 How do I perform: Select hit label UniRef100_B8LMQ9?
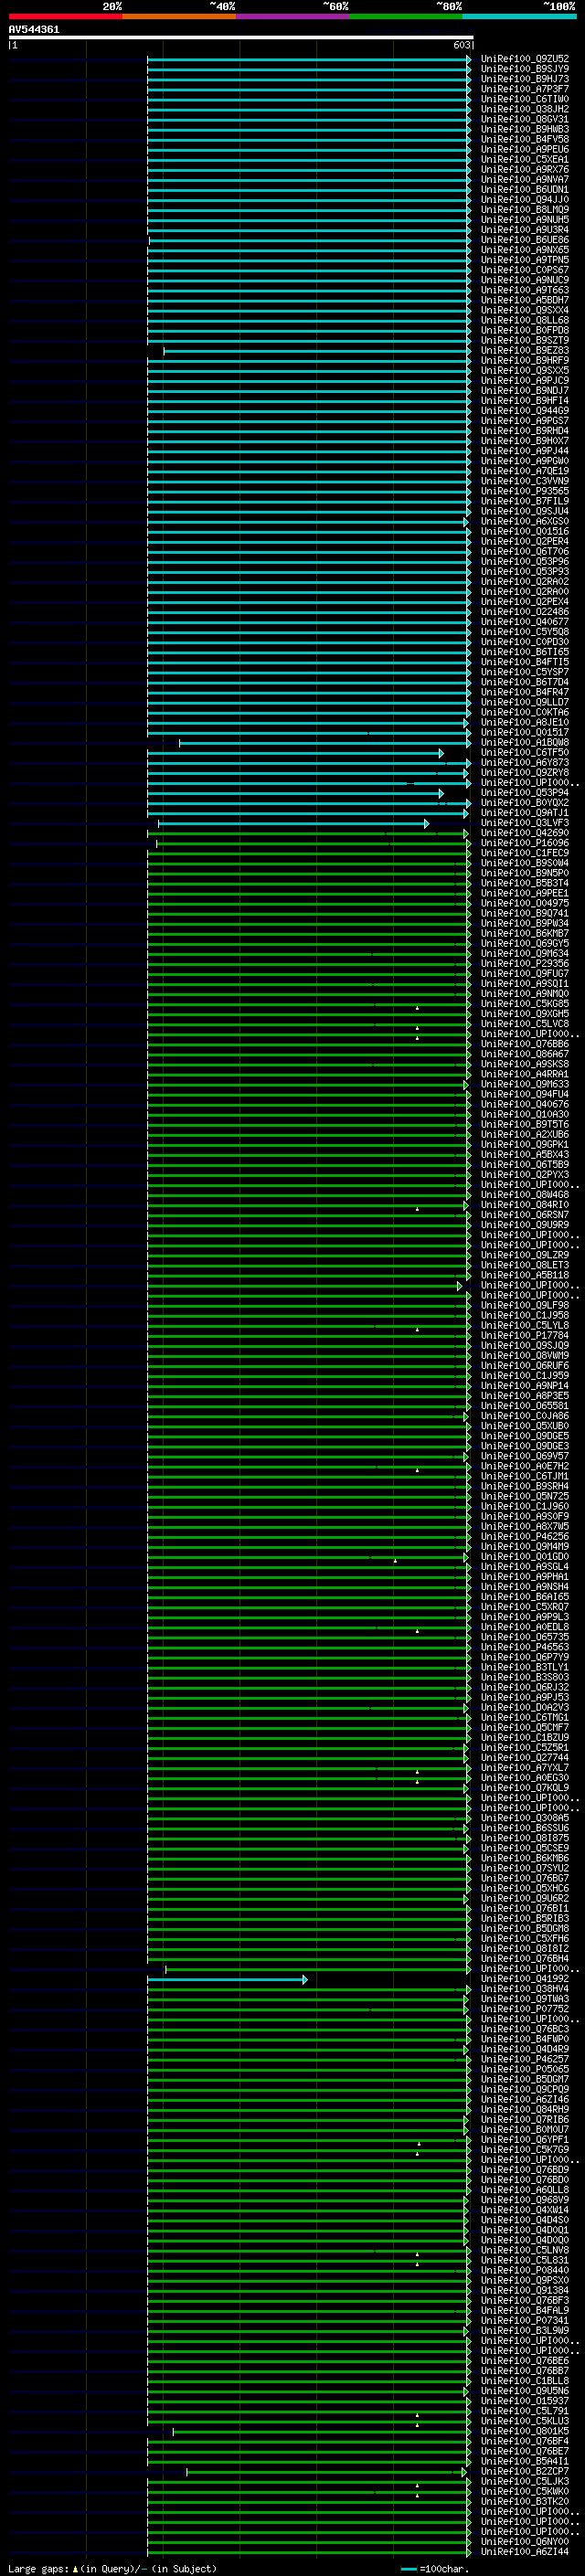[x=525, y=210]
